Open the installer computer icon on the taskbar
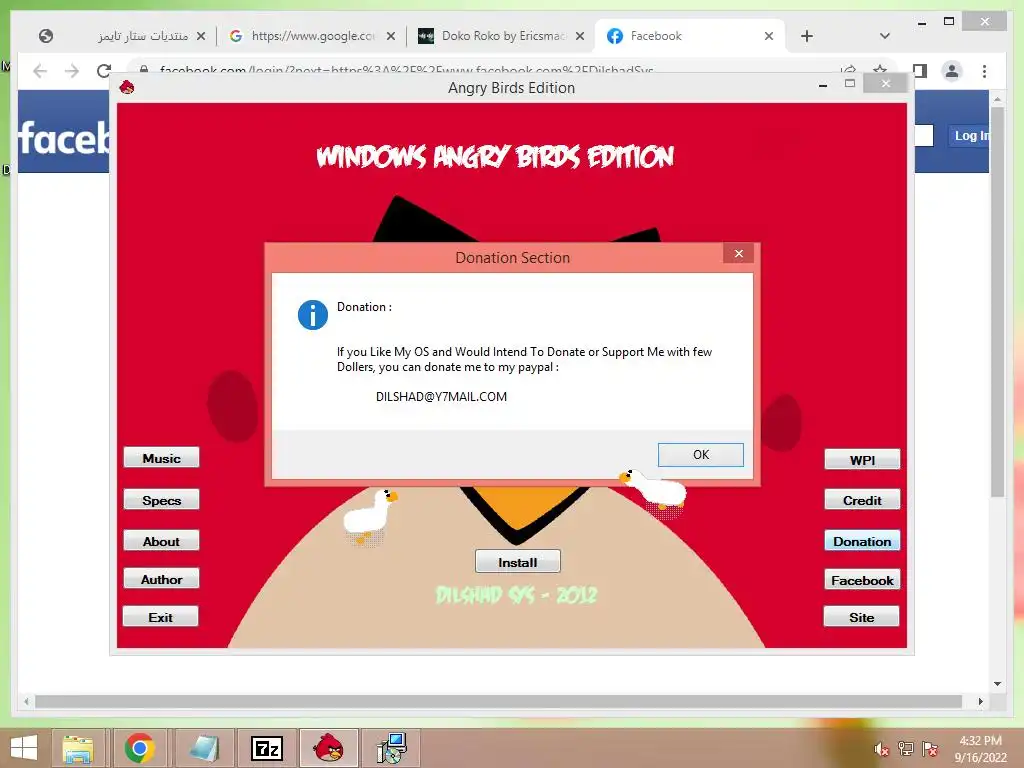The height and width of the screenshot is (768, 1024). [392, 748]
